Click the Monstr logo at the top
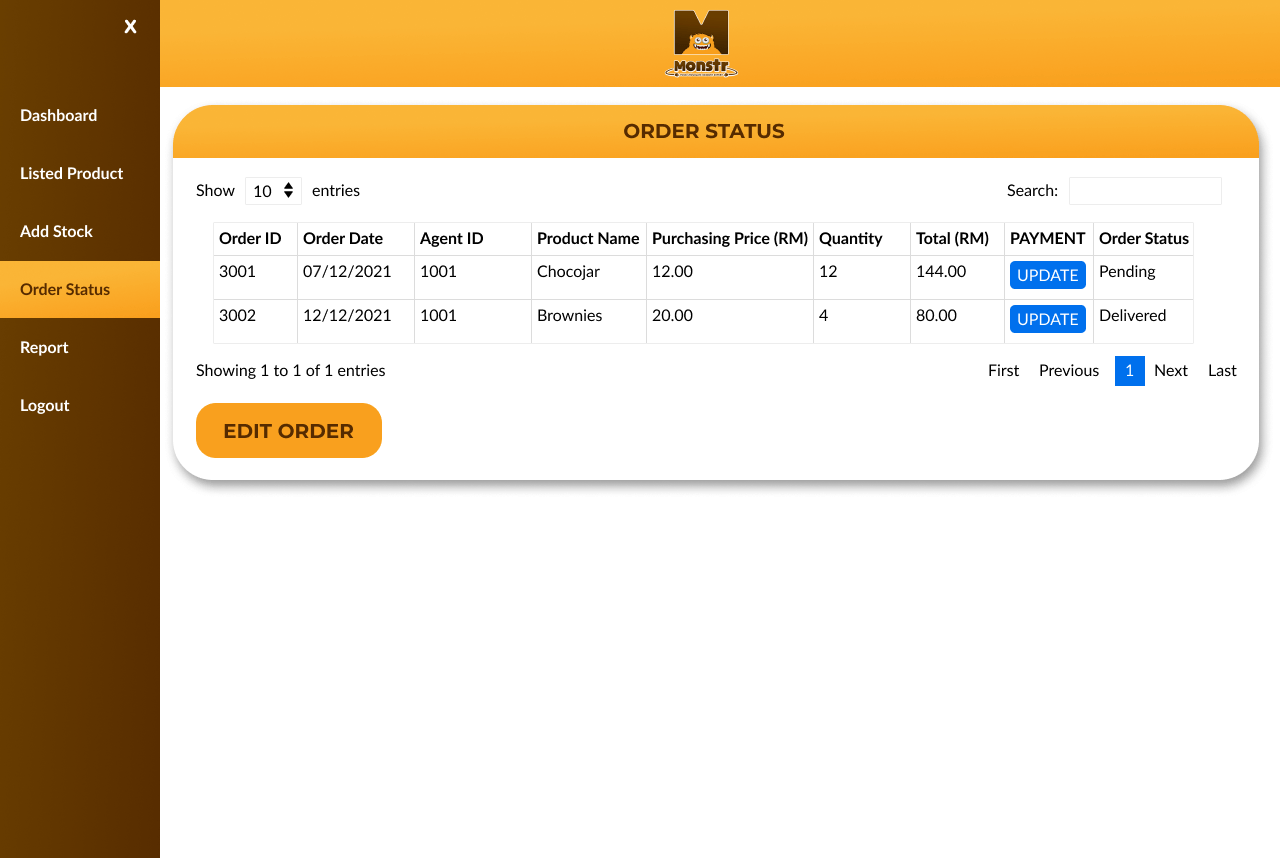 coord(701,43)
